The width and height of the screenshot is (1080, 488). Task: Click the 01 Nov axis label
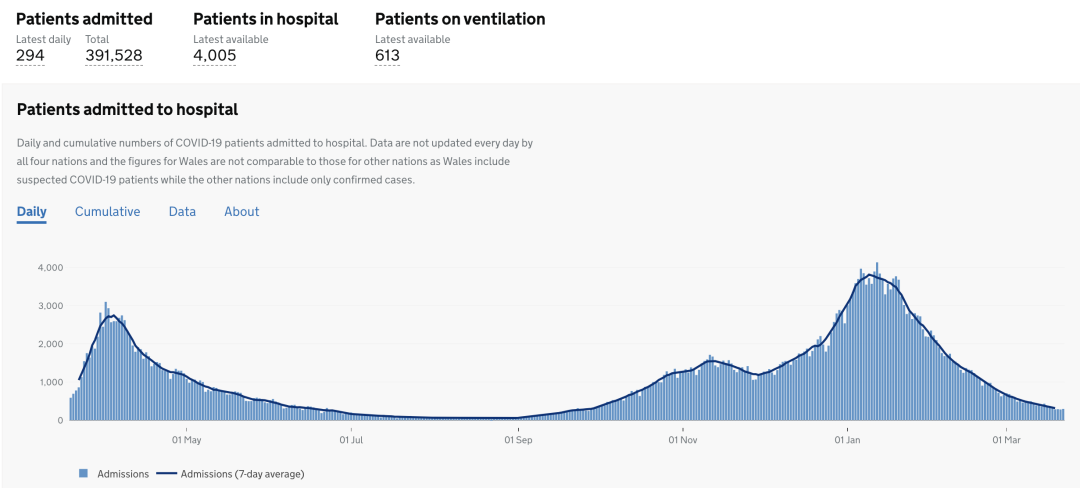click(x=683, y=439)
